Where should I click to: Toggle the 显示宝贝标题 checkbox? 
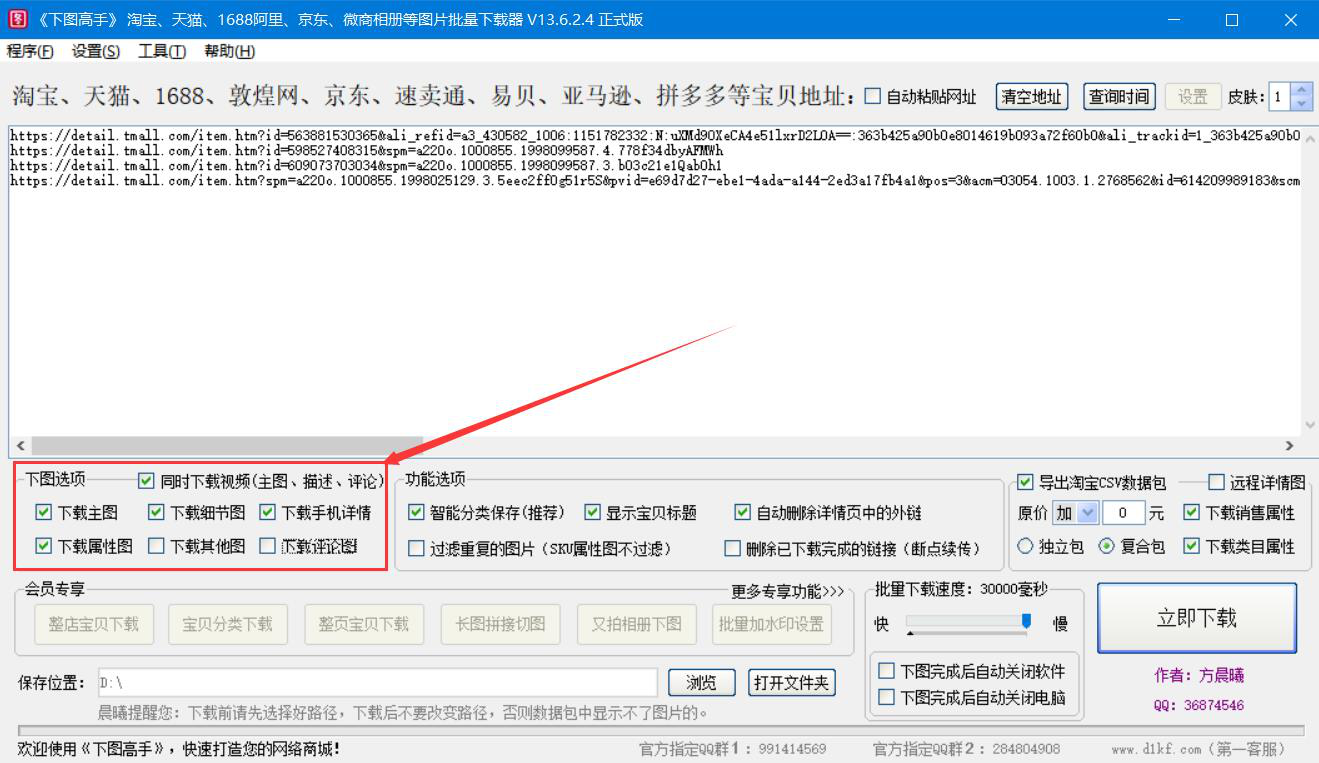[x=593, y=512]
